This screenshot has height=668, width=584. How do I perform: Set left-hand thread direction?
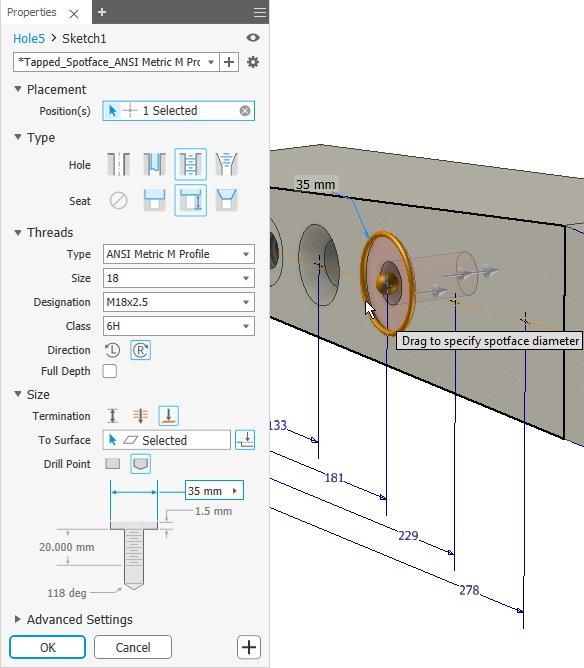click(112, 350)
